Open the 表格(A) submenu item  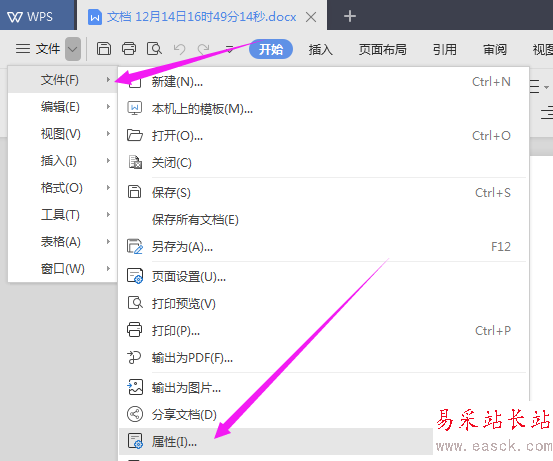[x=62, y=242]
